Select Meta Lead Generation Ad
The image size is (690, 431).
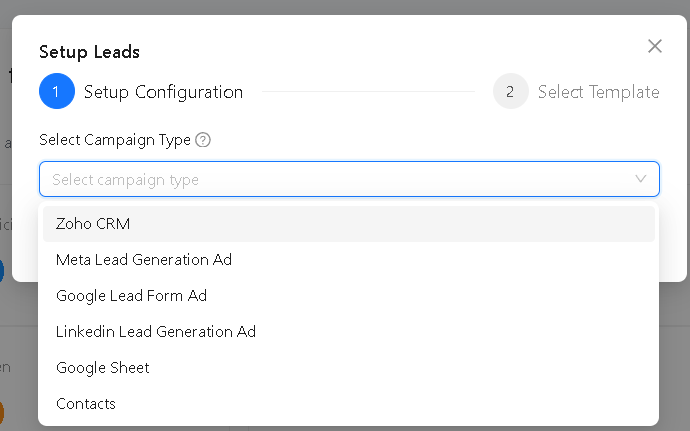[x=349, y=260]
